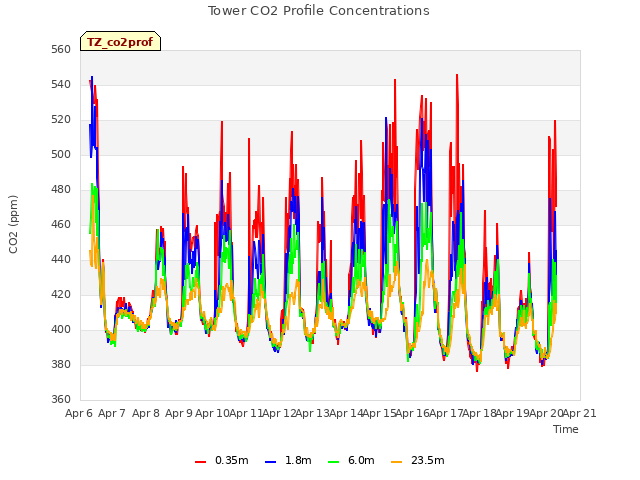Click the TZ_co2prof label box

(120, 41)
